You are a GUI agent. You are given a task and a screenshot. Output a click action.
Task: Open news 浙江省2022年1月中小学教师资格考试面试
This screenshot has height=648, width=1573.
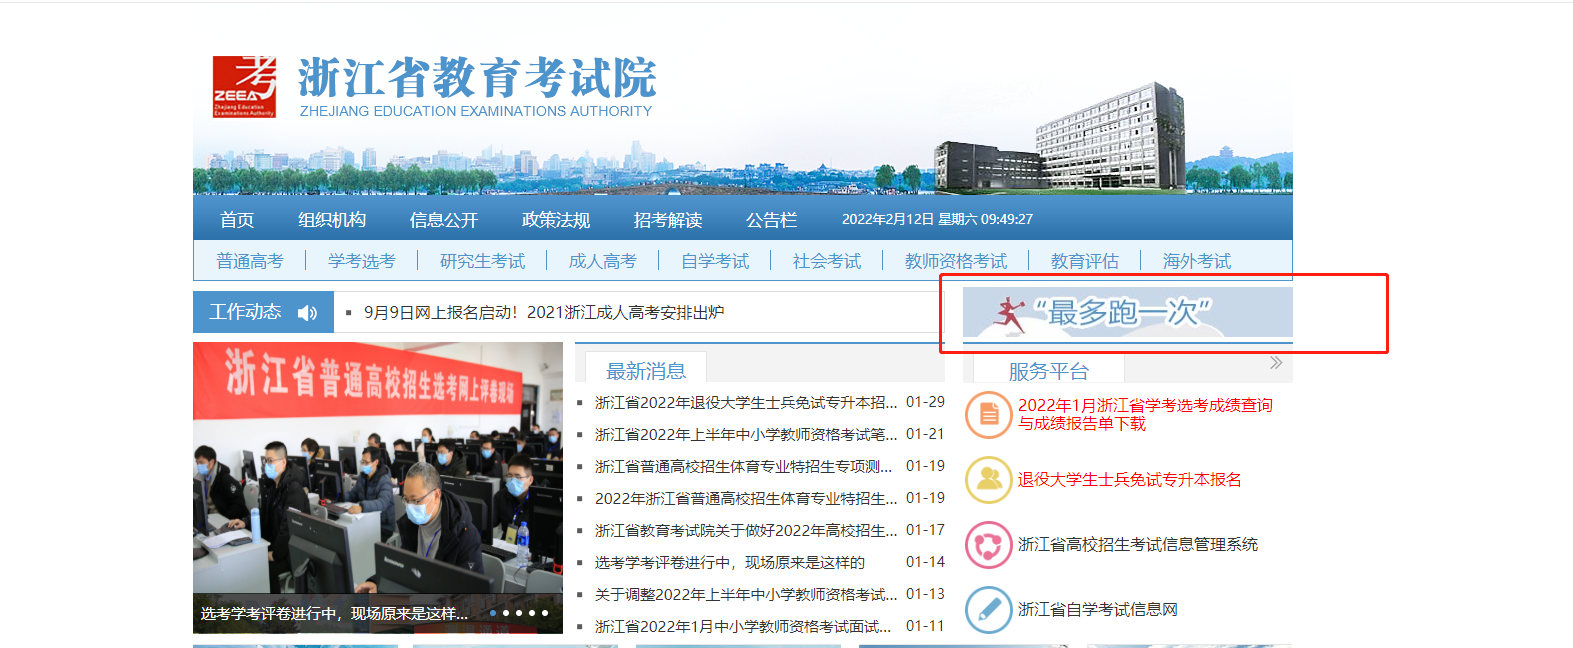coord(743,626)
